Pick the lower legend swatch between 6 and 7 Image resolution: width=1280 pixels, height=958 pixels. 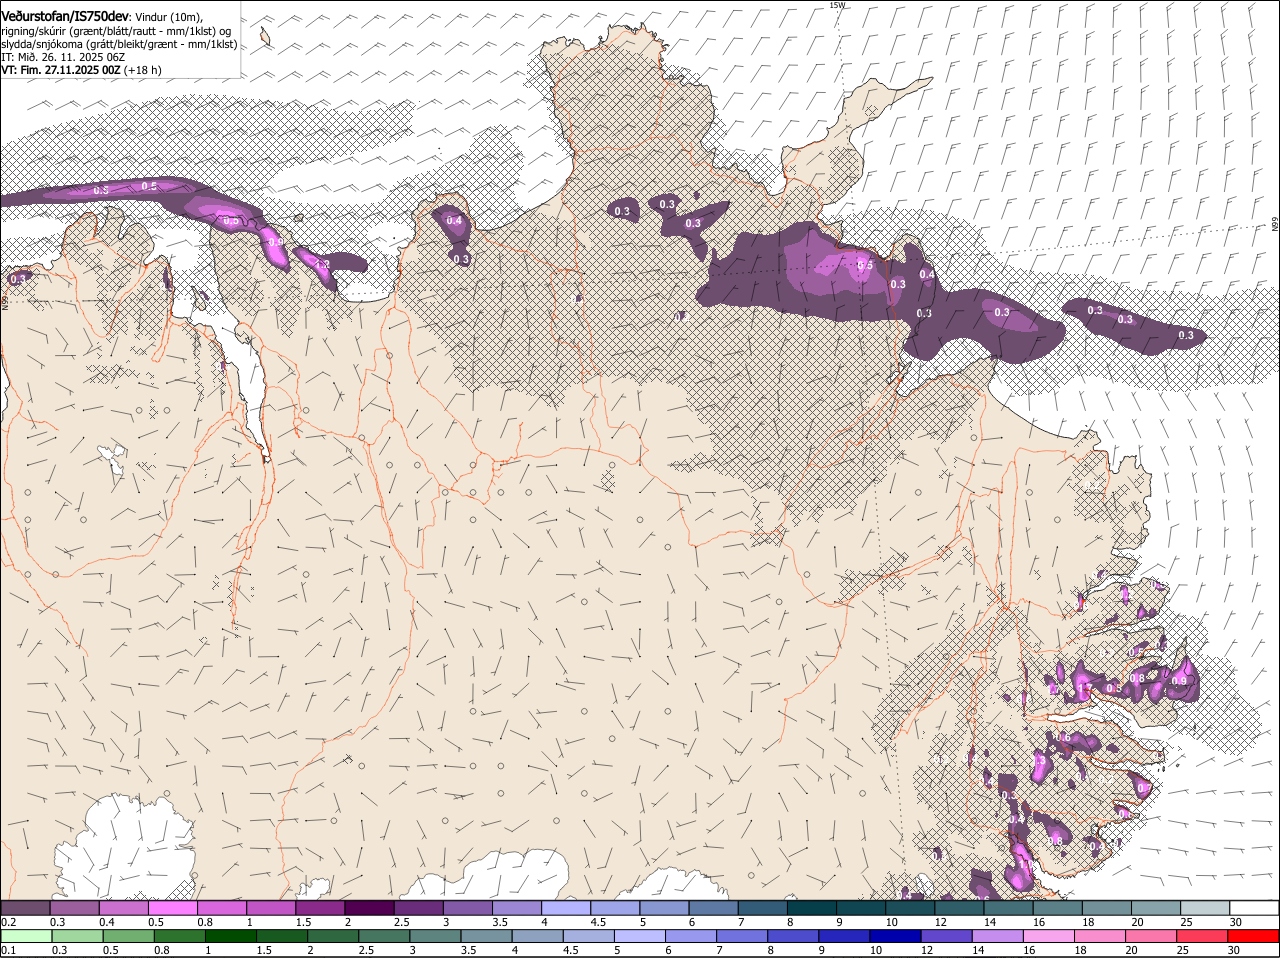691,936
